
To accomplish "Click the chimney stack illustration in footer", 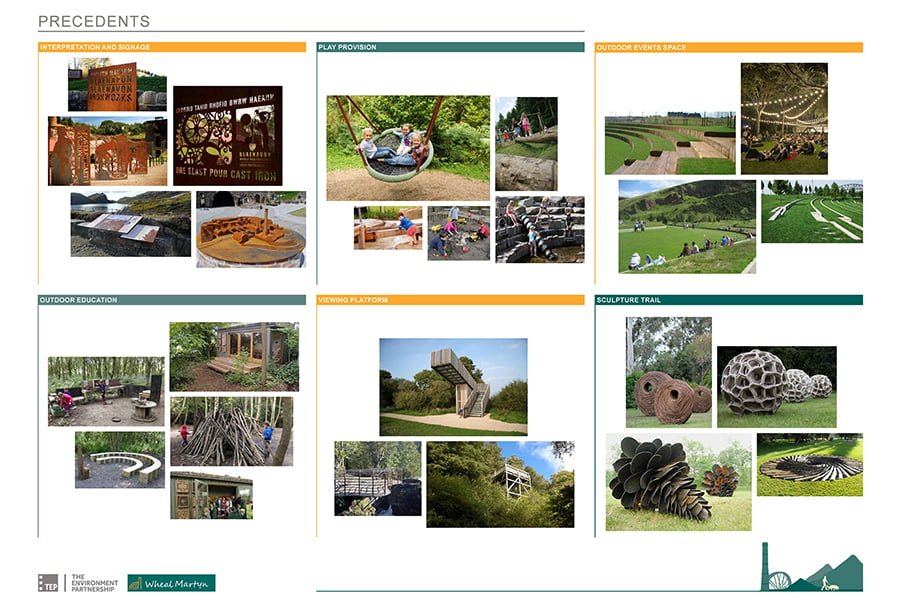I will pyautogui.click(x=767, y=566).
